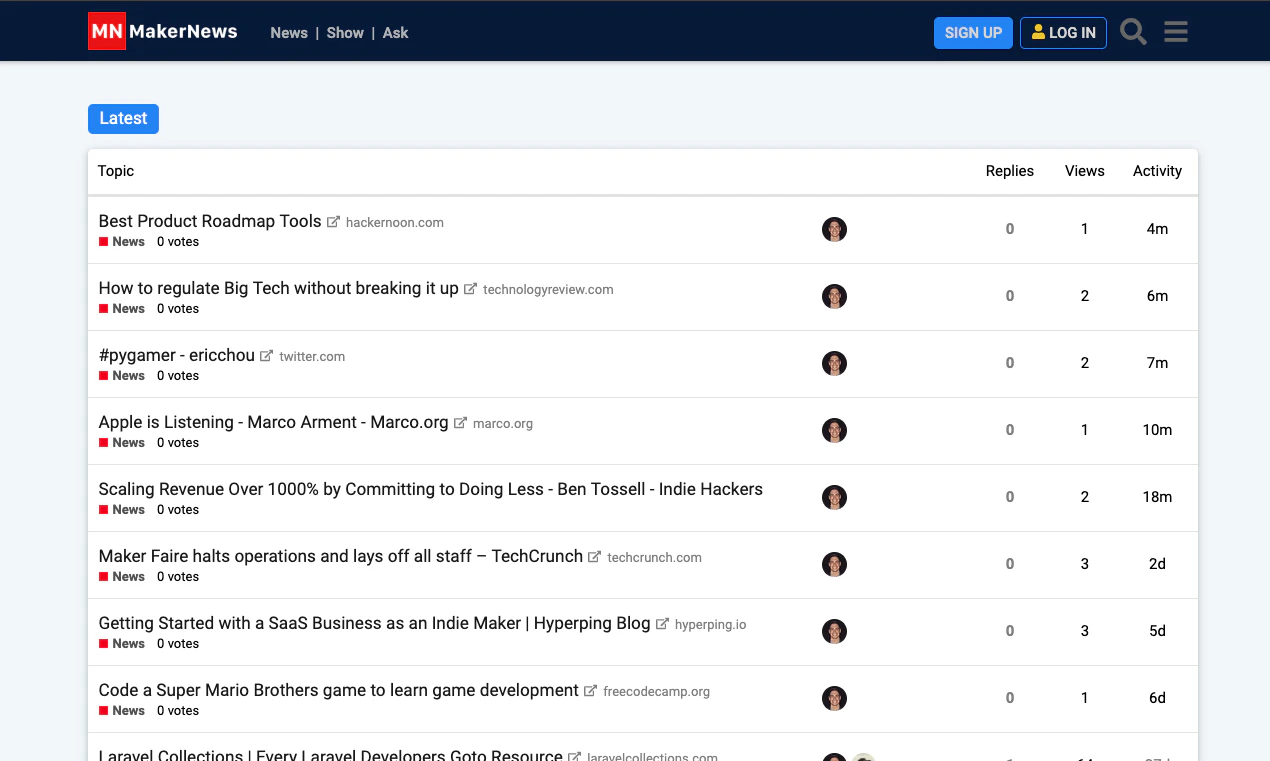Open the Ask nav link

(x=396, y=33)
